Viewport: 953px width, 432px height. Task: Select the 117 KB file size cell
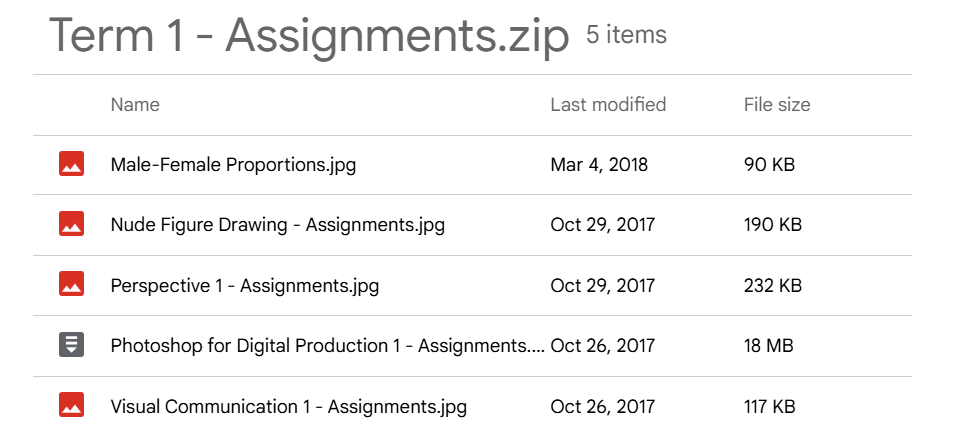tap(769, 406)
